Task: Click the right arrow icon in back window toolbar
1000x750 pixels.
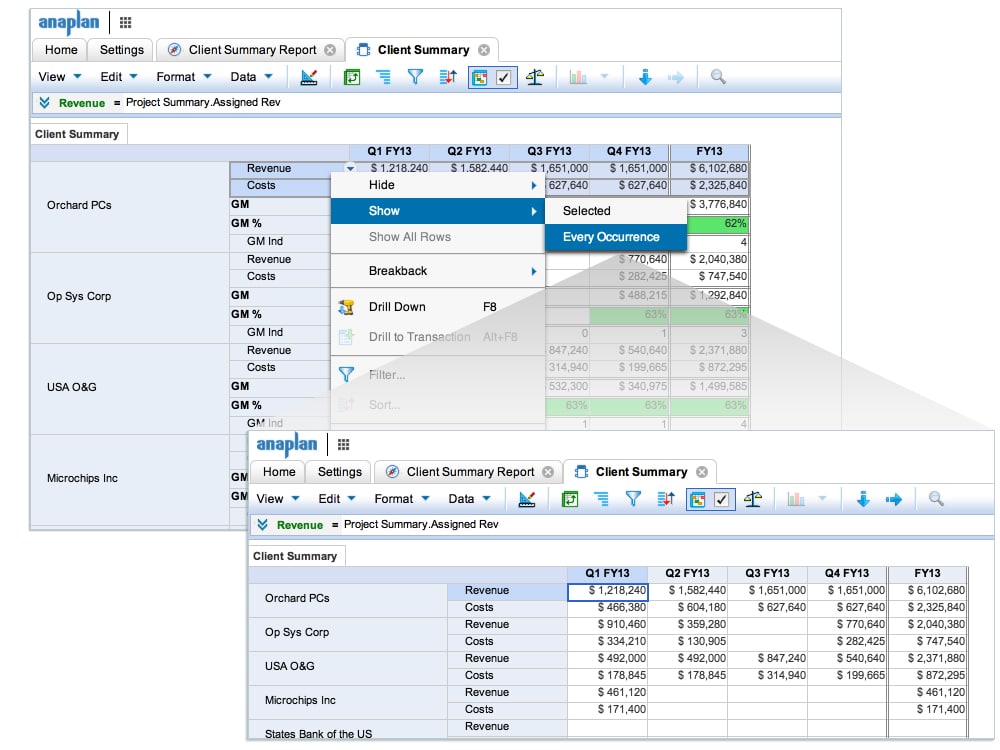Action: 675,77
